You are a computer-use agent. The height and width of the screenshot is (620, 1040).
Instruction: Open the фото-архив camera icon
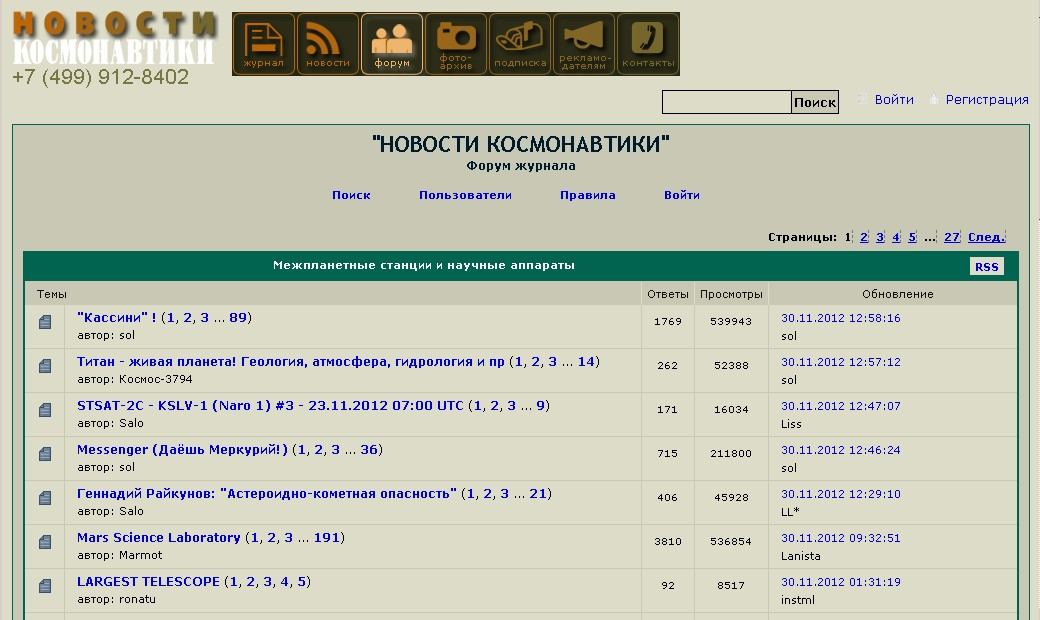456,44
